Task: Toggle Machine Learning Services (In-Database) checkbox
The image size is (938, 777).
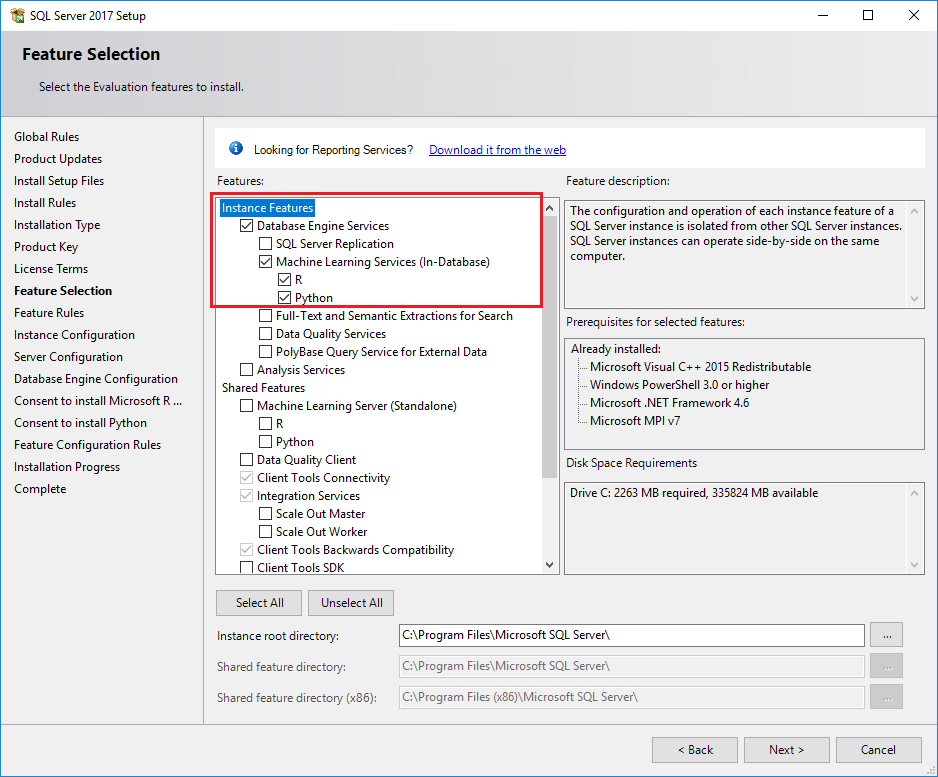Action: coord(266,262)
